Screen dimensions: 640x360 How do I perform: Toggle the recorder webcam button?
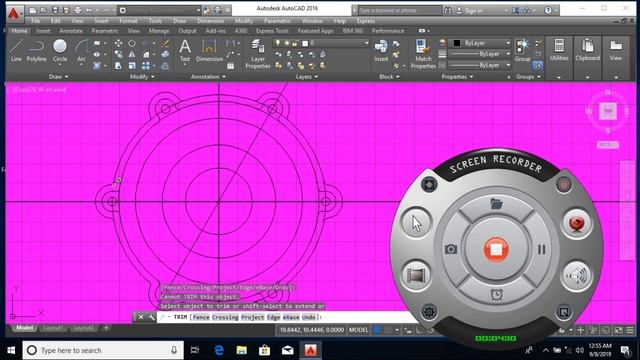pyautogui.click(x=576, y=223)
